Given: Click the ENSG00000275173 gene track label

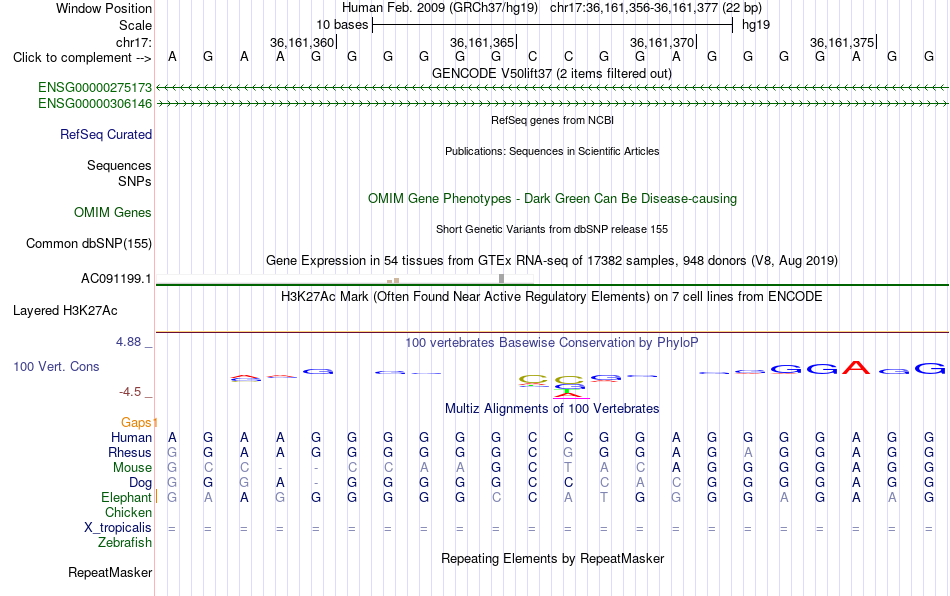Looking at the screenshot, I should point(95,88).
